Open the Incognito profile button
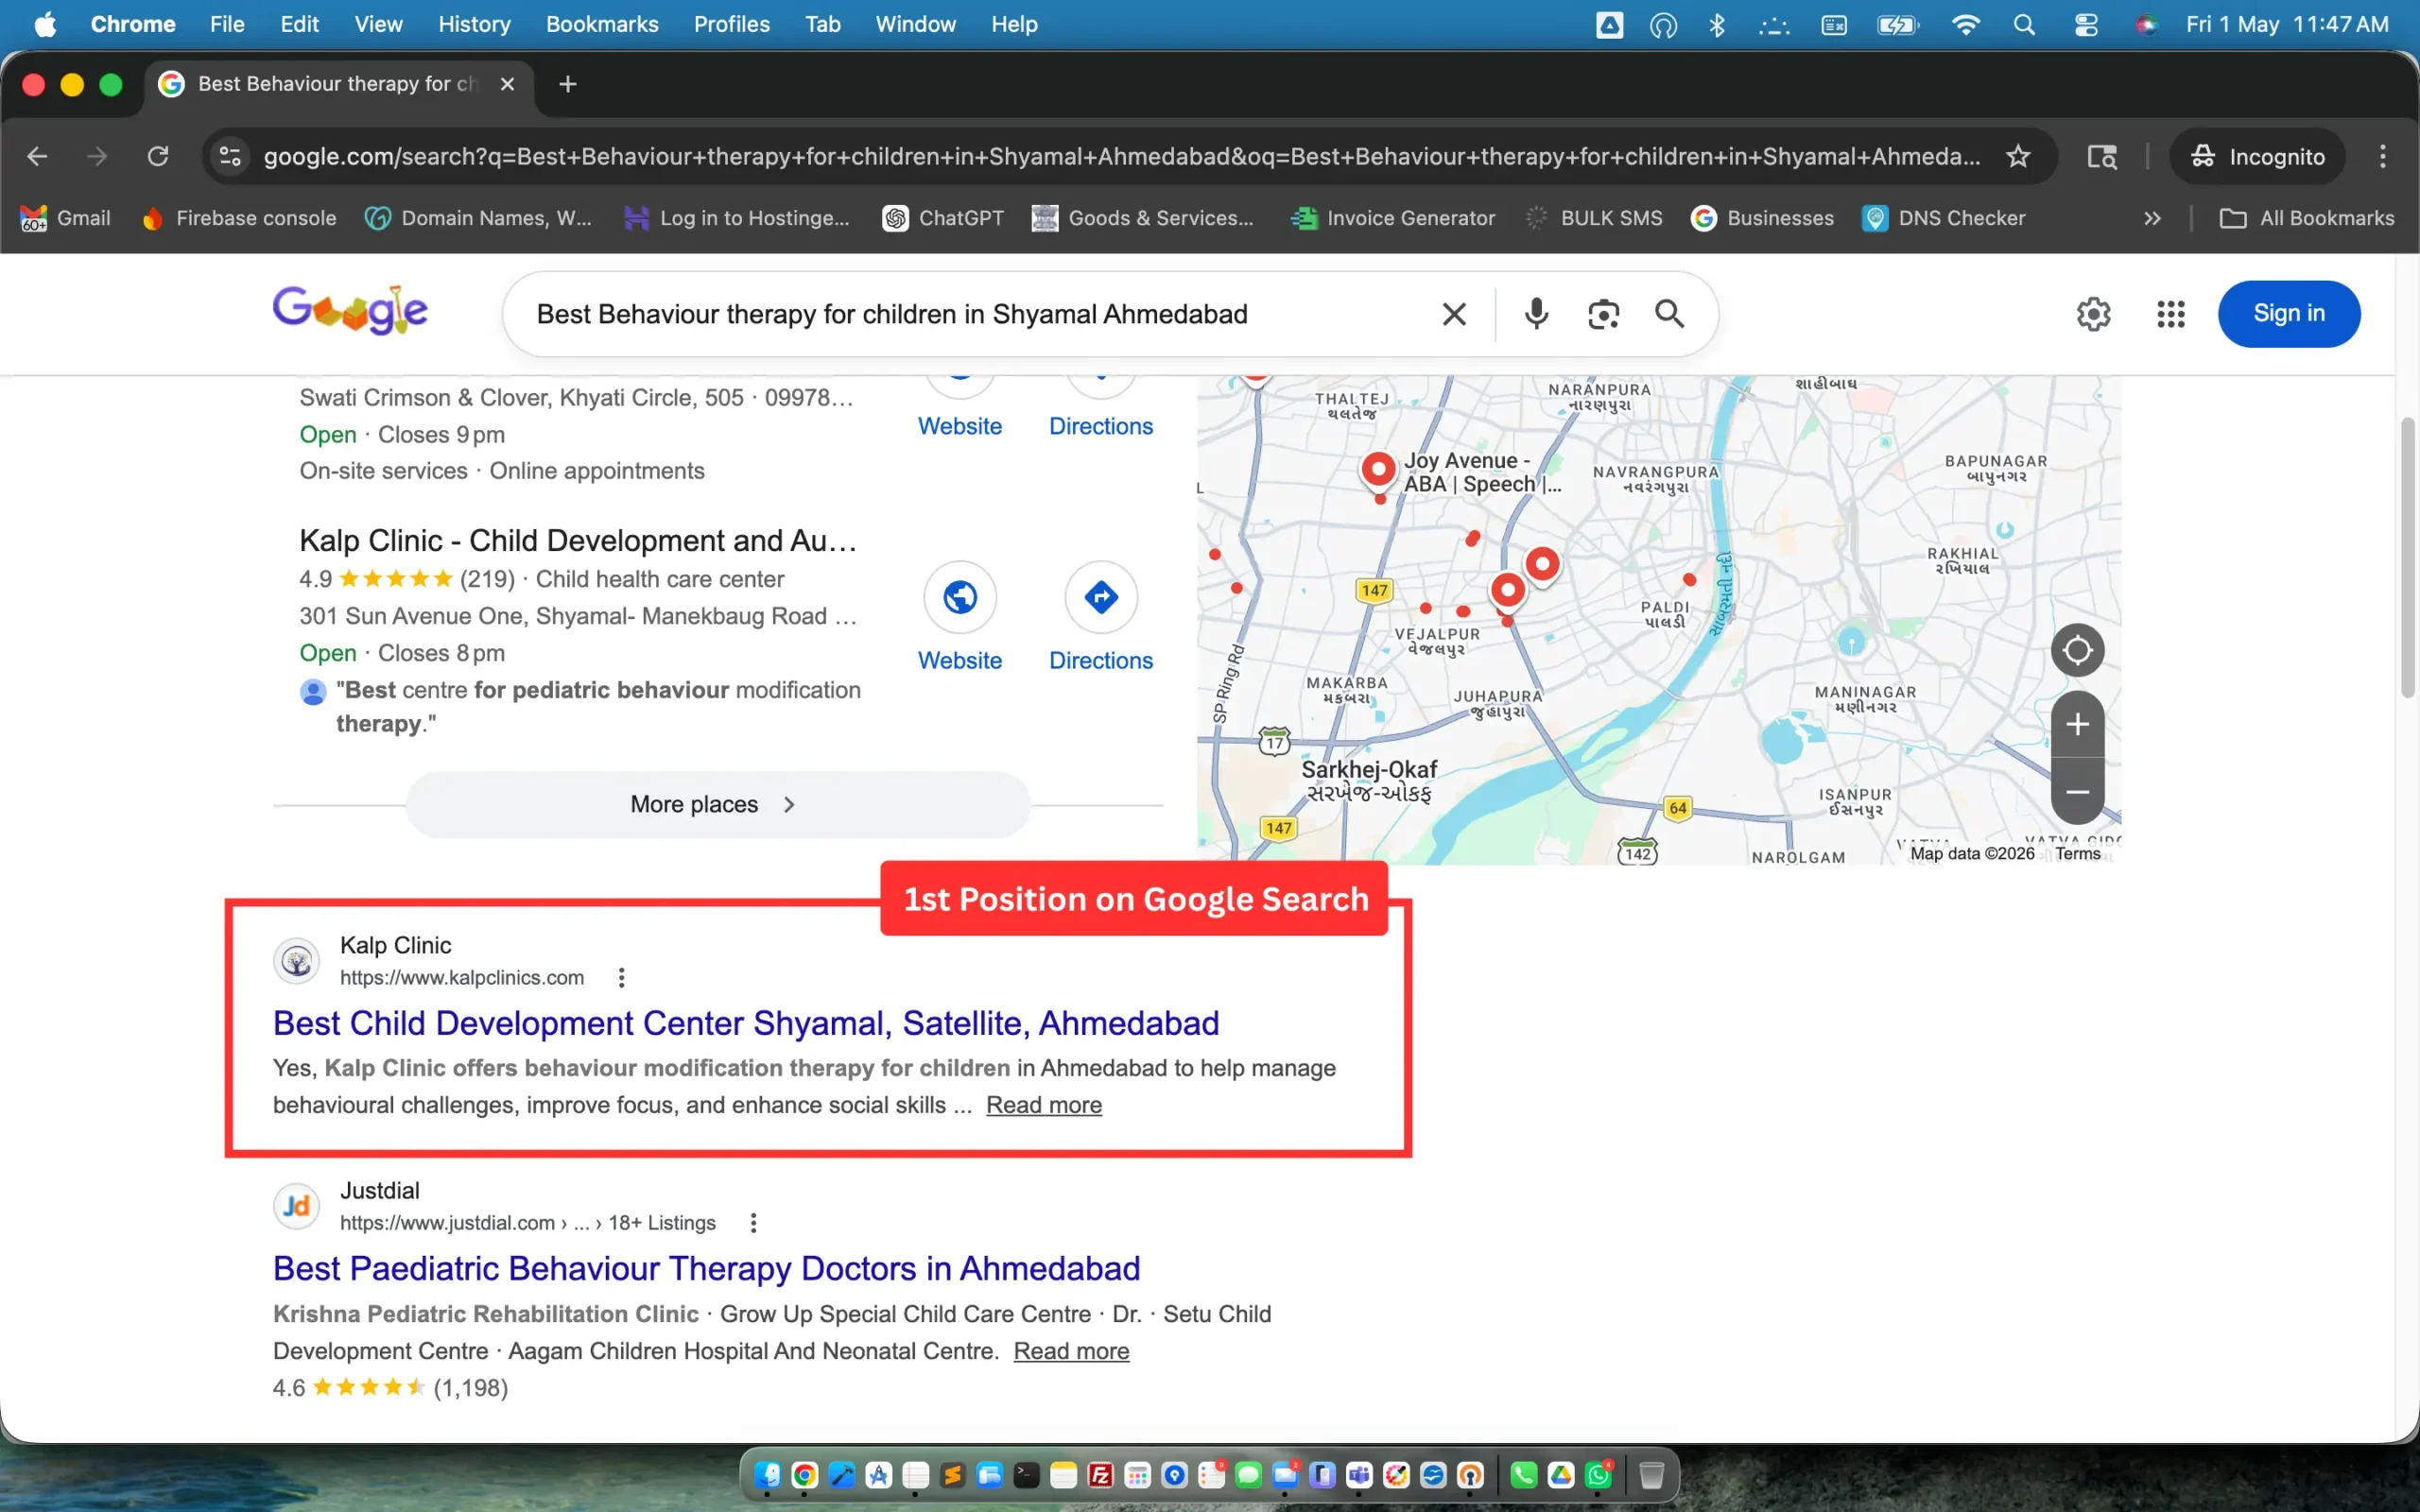2420x1512 pixels. tap(2257, 156)
